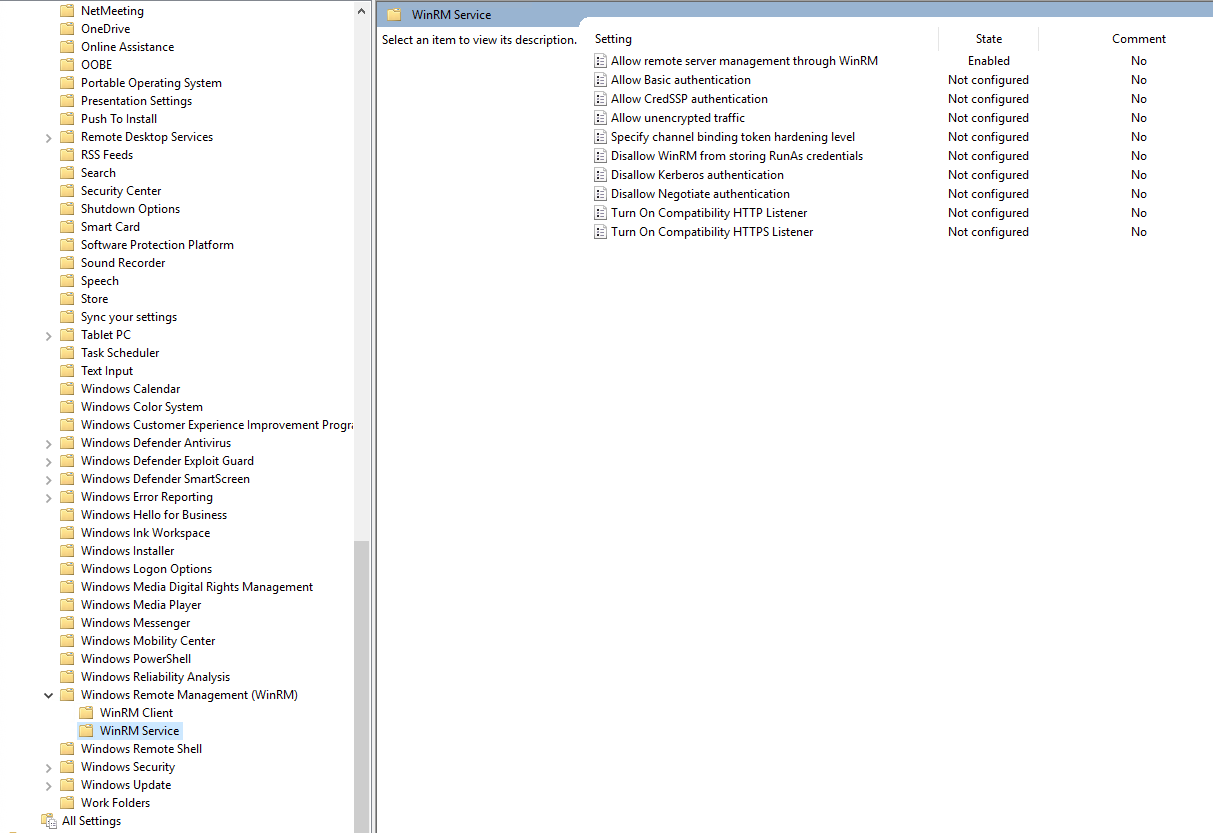Click the policy icon for Disallow Negotiate authentication

pyautogui.click(x=600, y=194)
